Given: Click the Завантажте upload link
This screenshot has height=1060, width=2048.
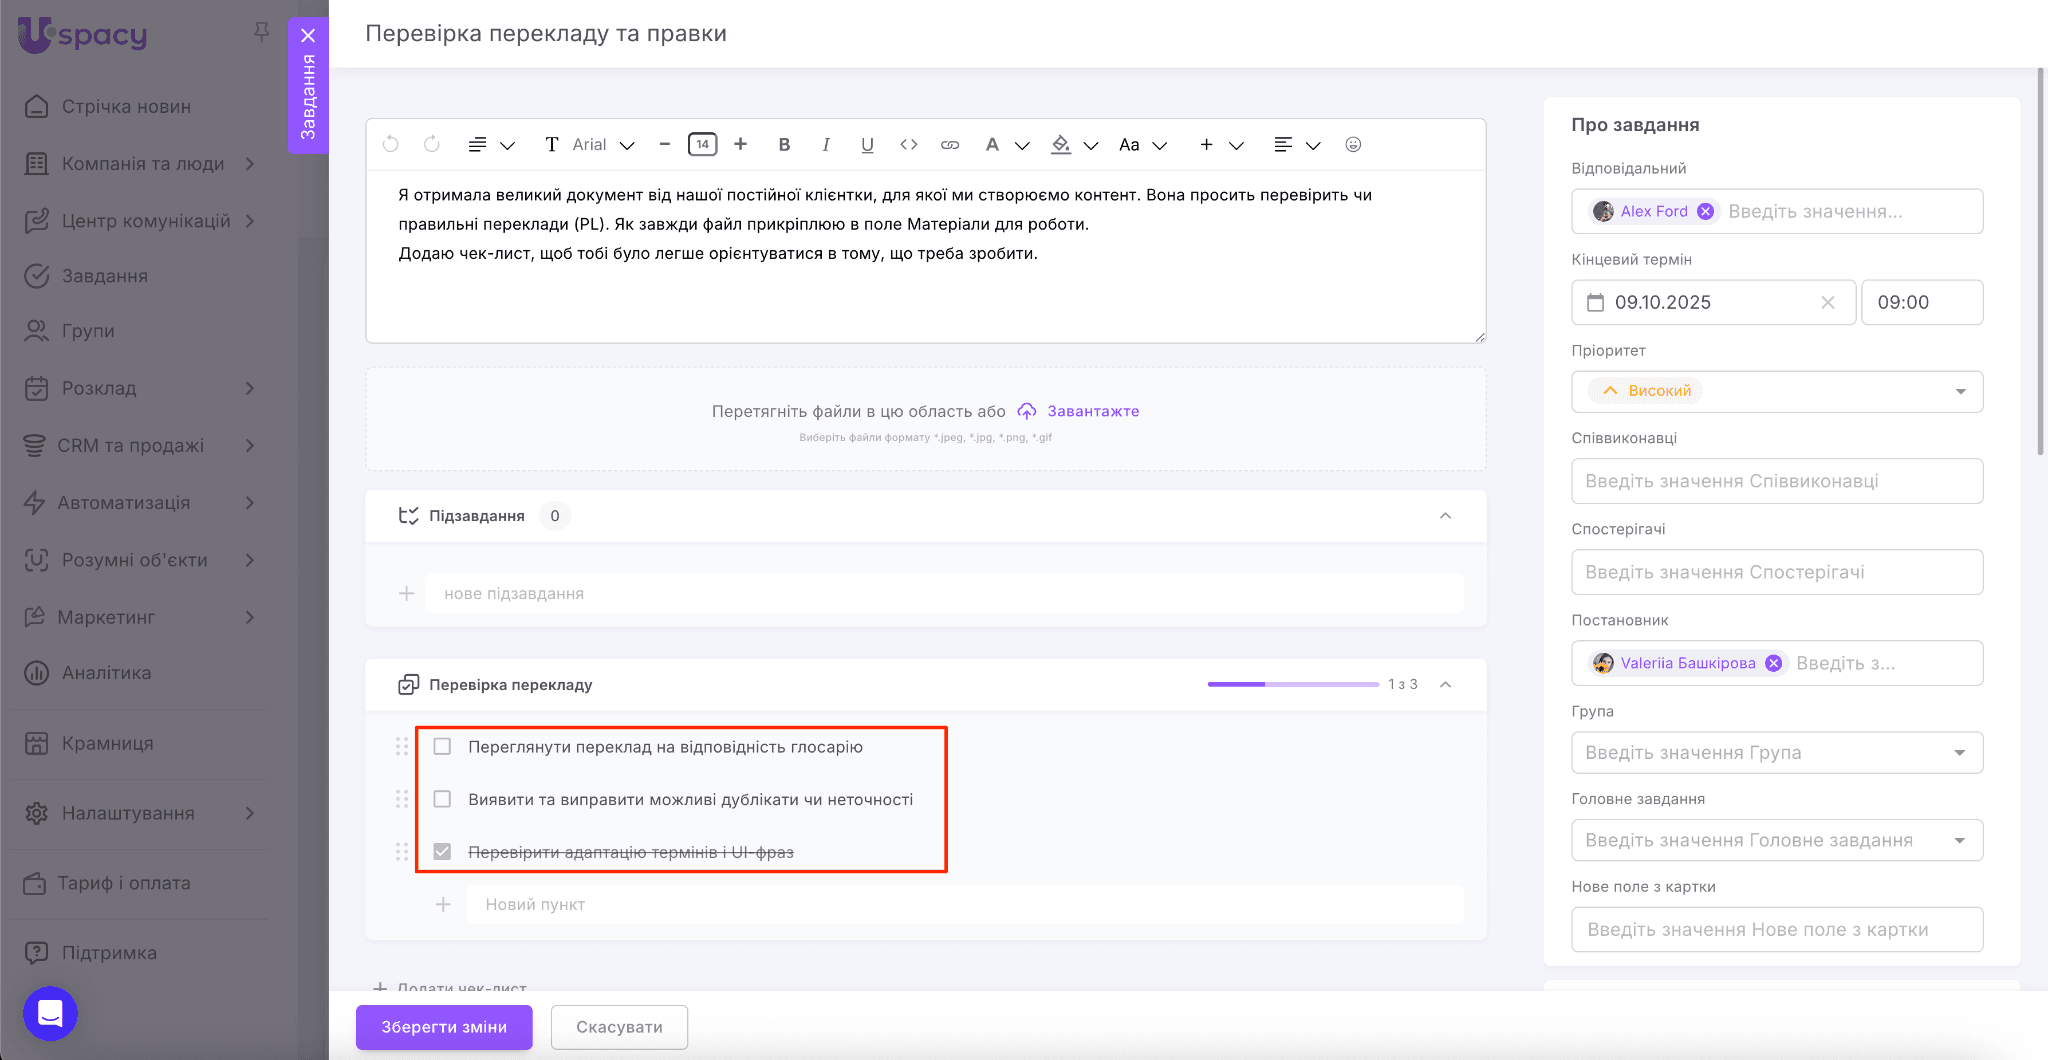Looking at the screenshot, I should coord(1092,411).
